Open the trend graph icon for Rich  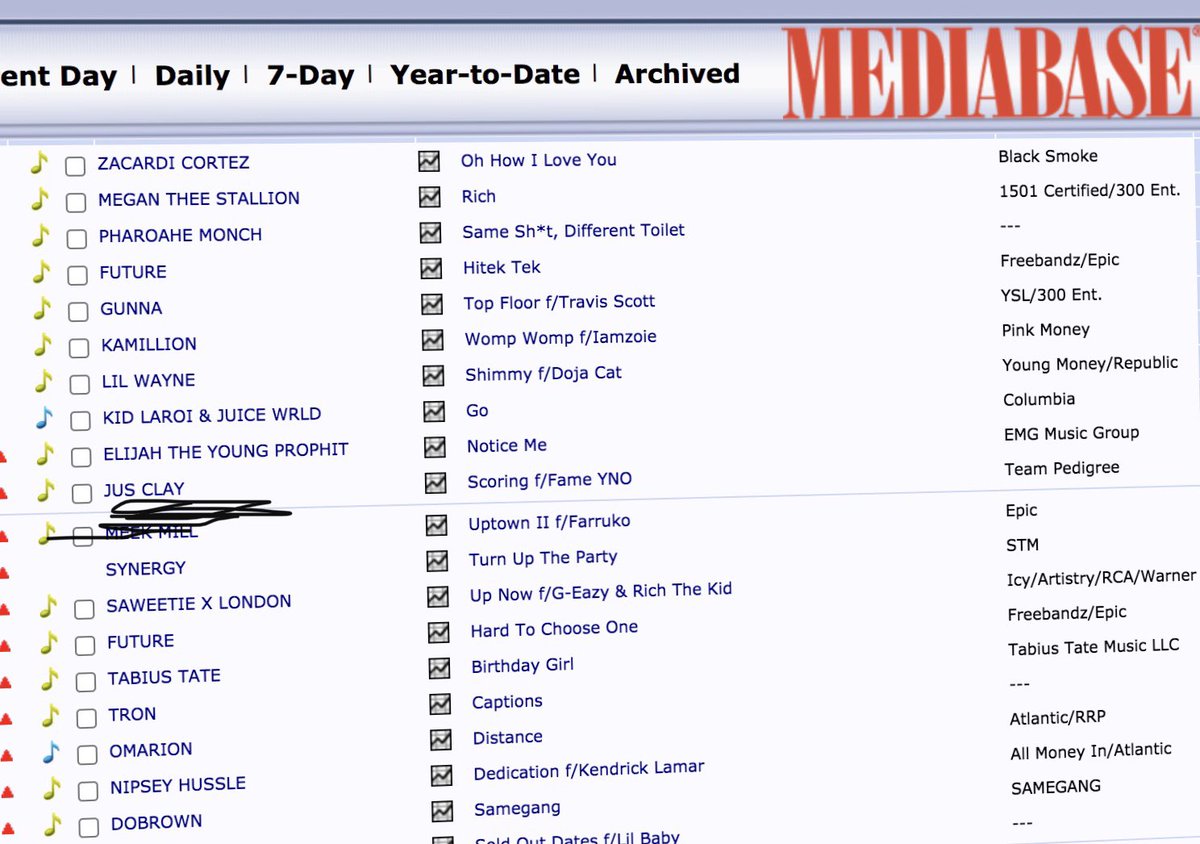[x=430, y=197]
